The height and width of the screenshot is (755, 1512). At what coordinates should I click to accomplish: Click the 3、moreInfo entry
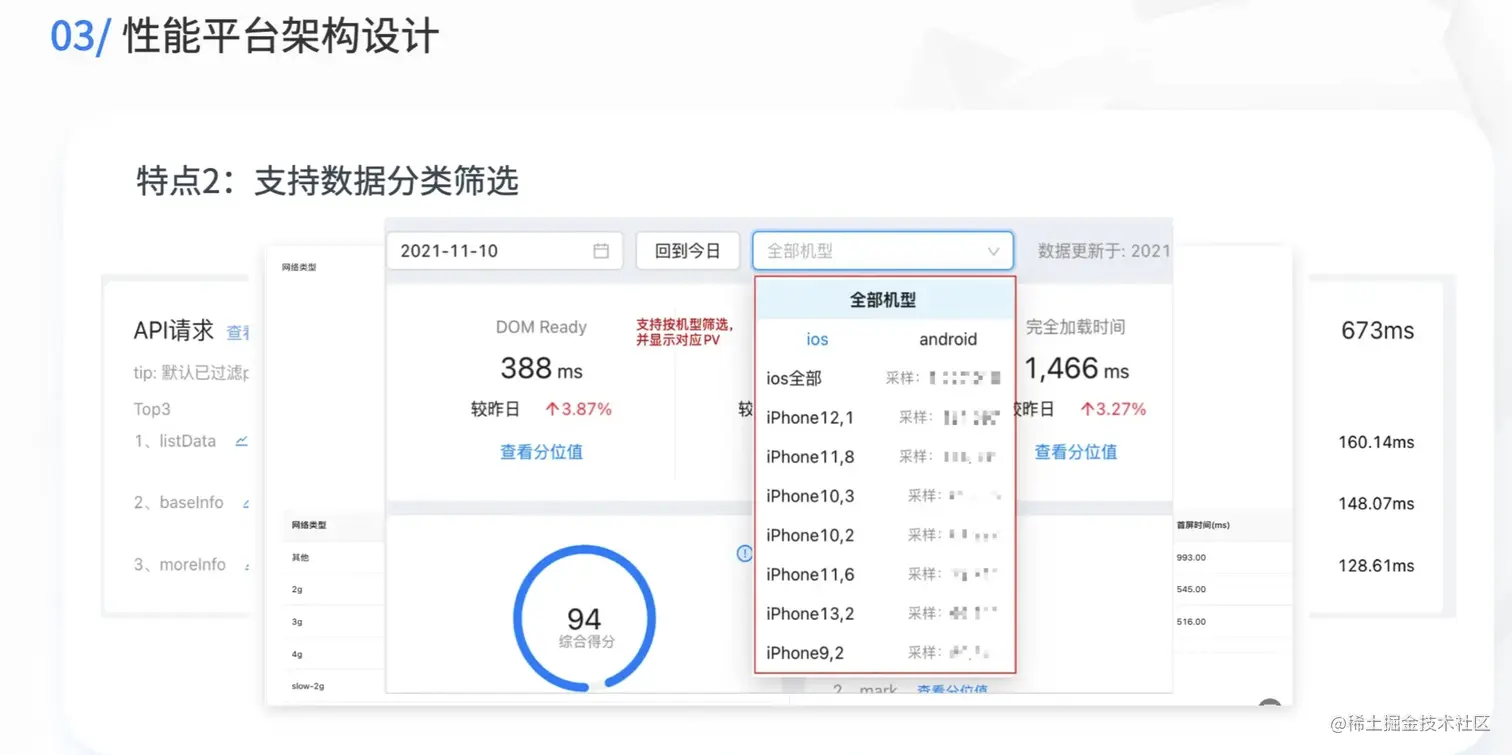click(180, 564)
